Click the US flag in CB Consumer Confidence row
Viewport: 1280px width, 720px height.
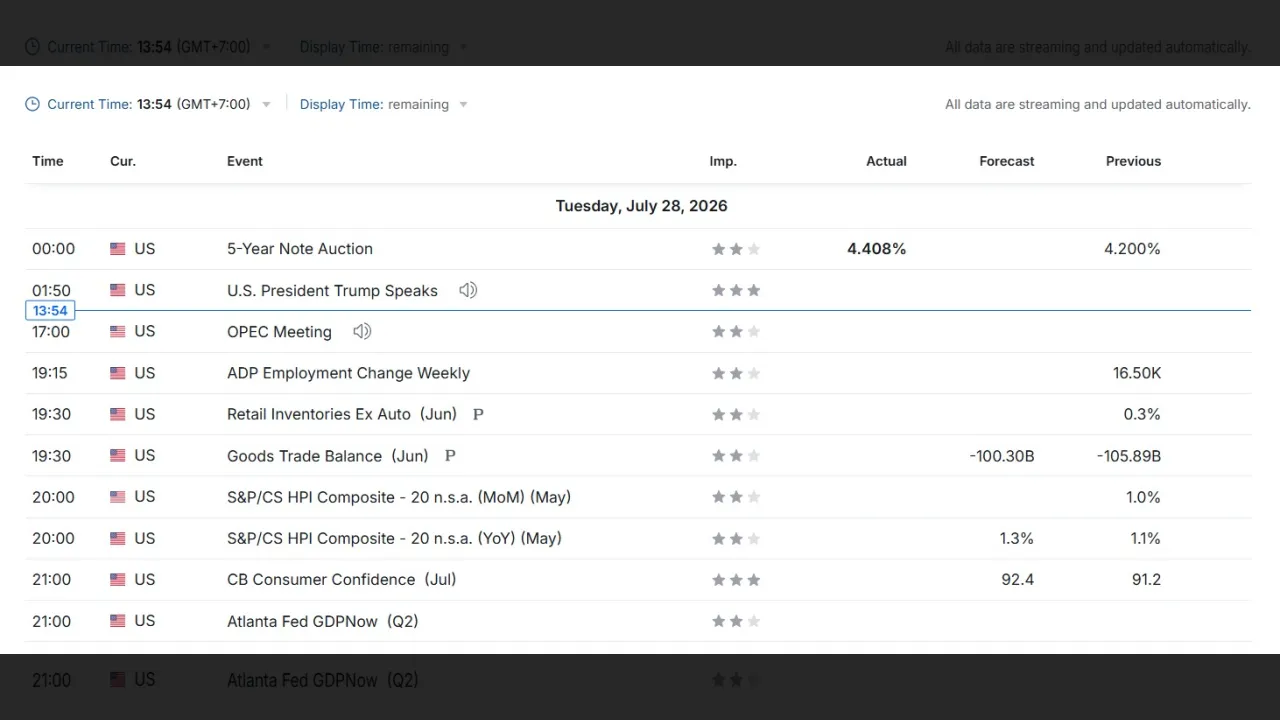118,580
